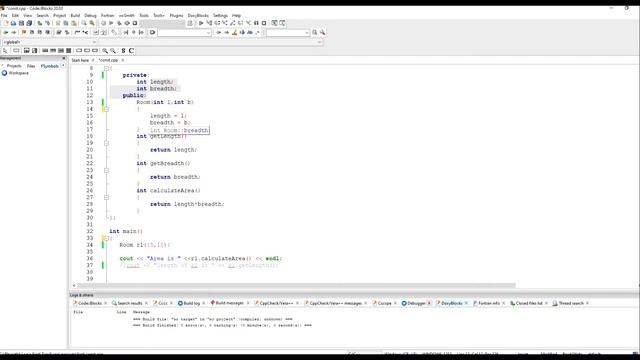Close the Management panel
This screenshot has height=360, width=640.
tap(64, 58)
